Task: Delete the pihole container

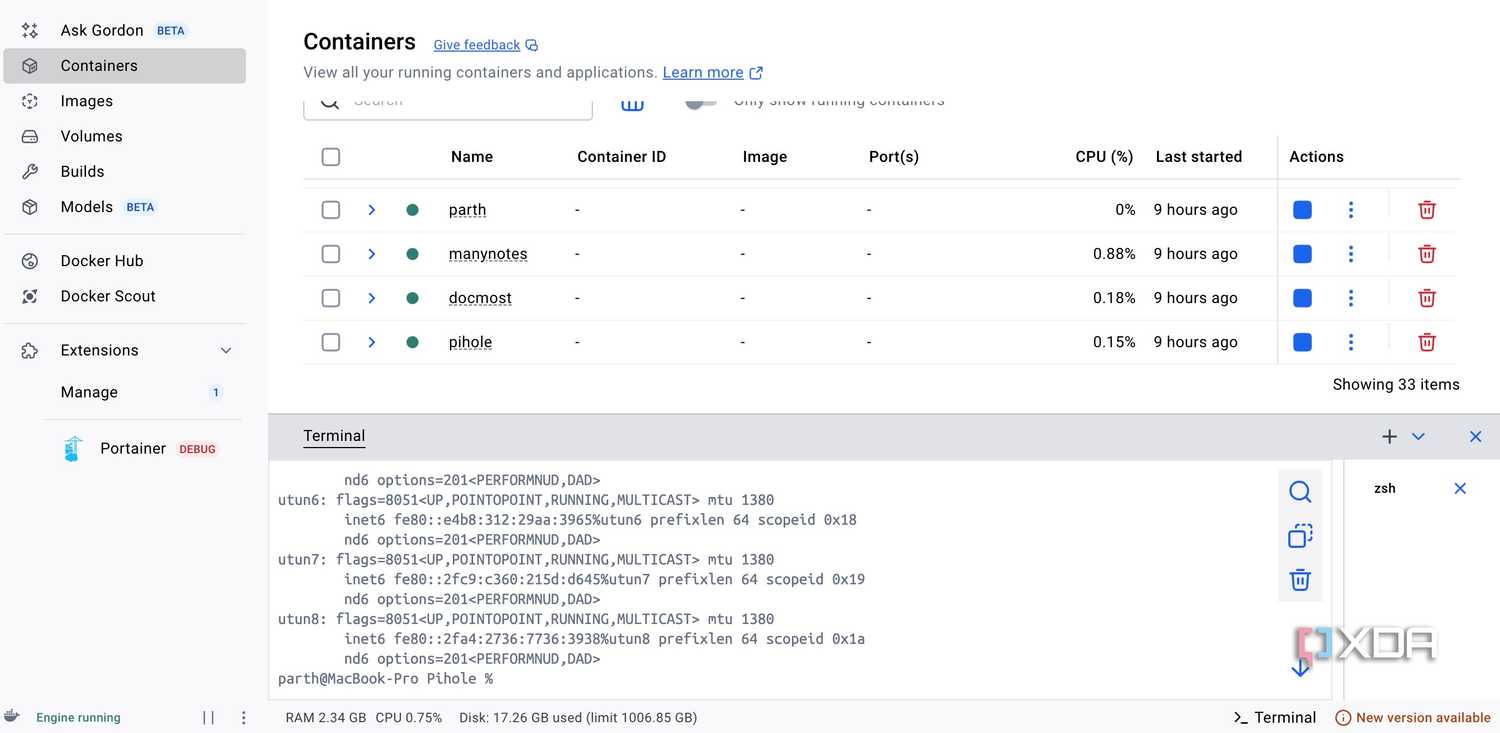Action: (1427, 342)
